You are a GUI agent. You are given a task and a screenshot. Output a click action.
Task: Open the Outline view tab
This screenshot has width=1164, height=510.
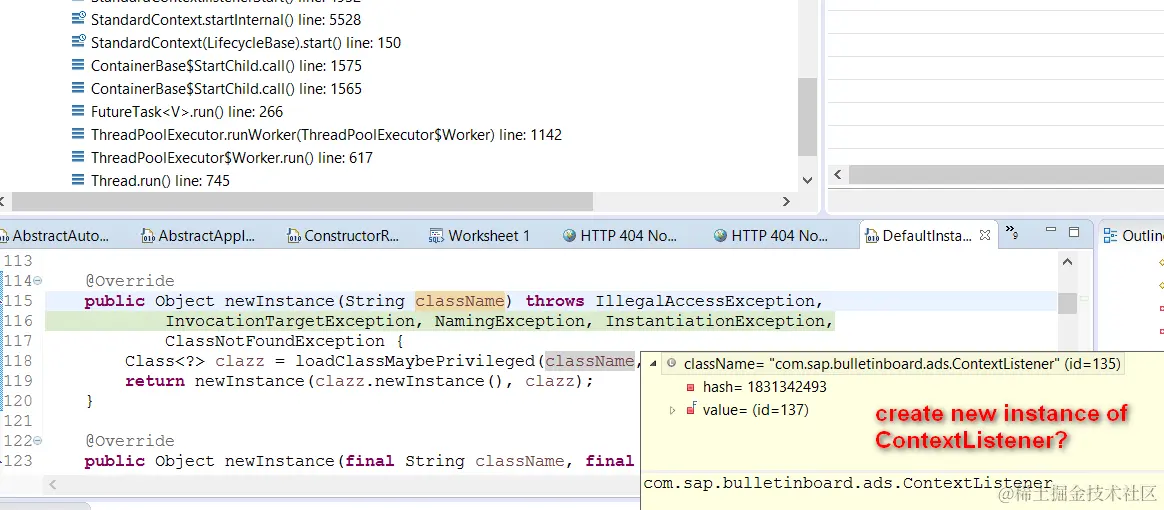(x=1134, y=236)
